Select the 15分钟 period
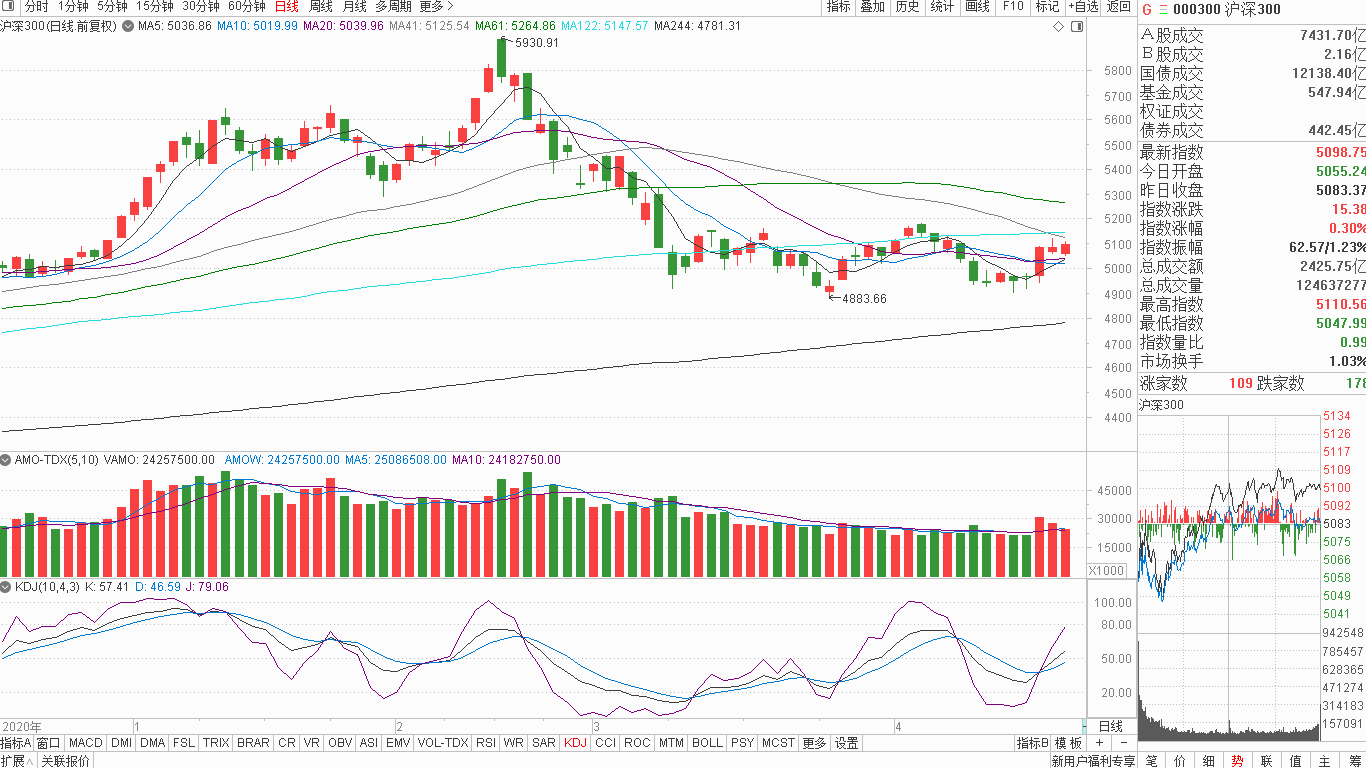1366x768 pixels. [155, 6]
